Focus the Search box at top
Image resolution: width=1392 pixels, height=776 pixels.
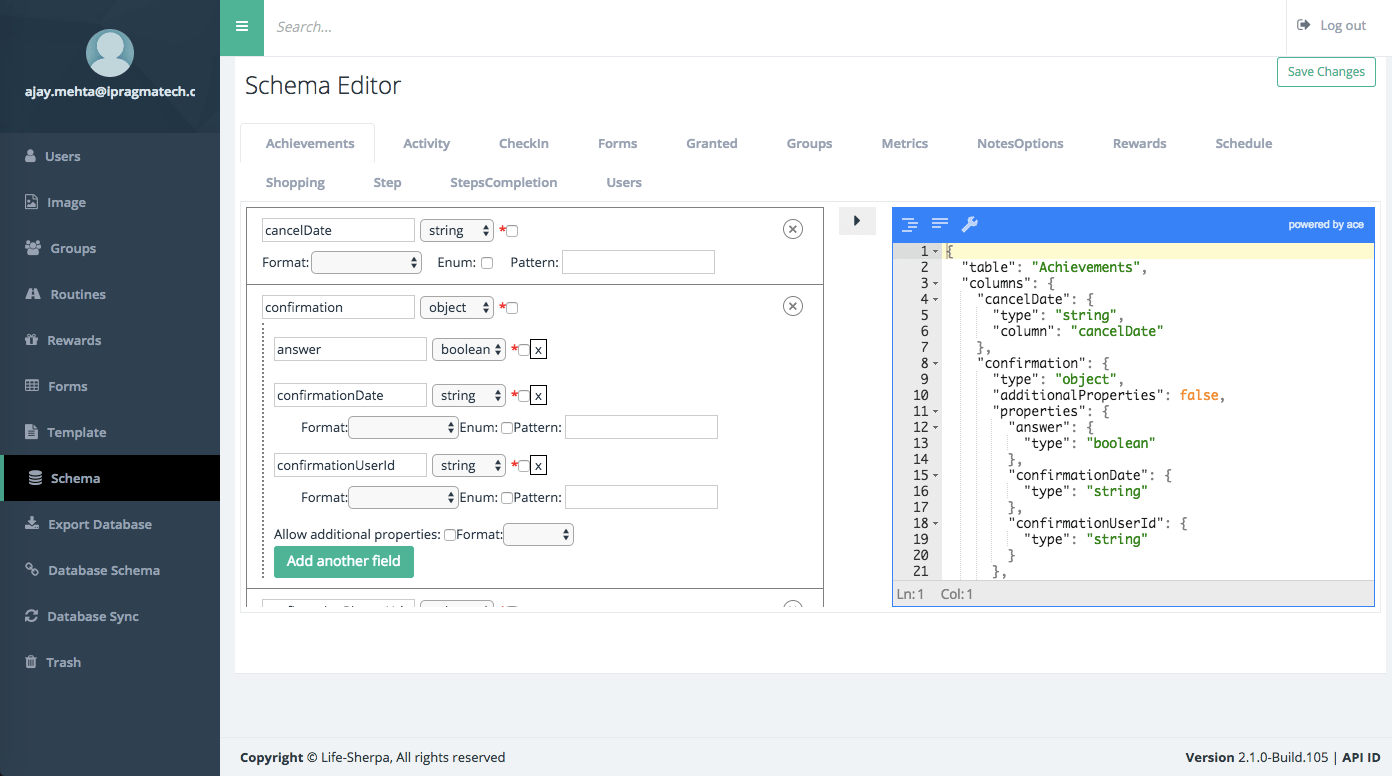tap(775, 27)
